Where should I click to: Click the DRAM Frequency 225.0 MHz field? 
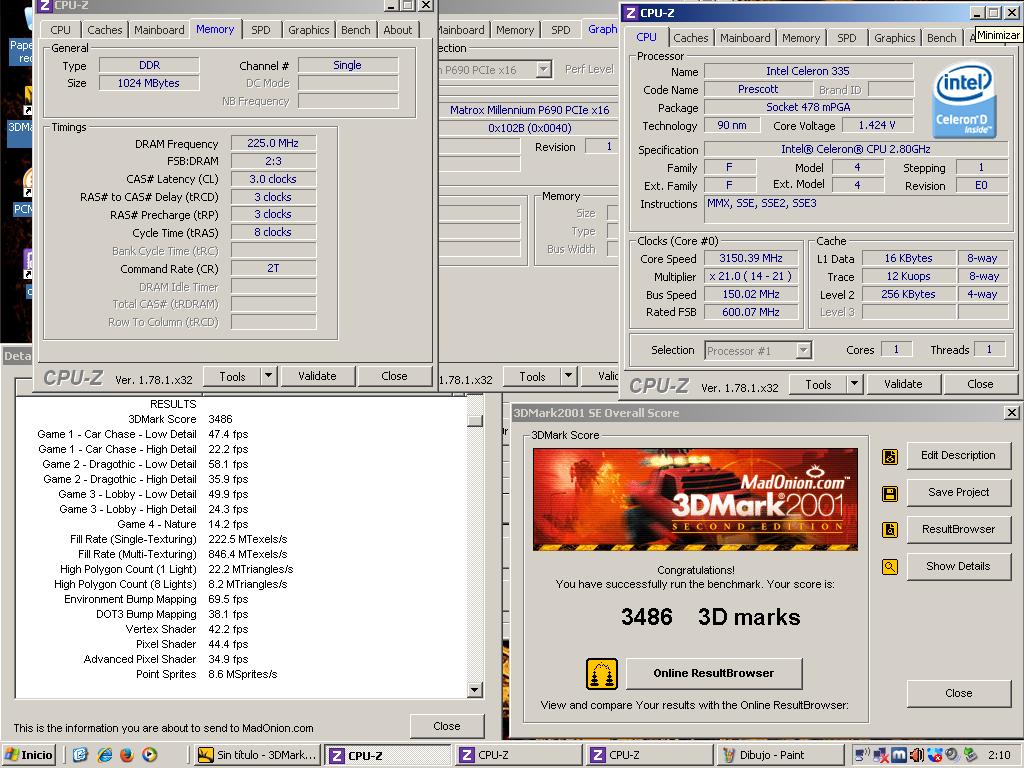pyautogui.click(x=273, y=144)
